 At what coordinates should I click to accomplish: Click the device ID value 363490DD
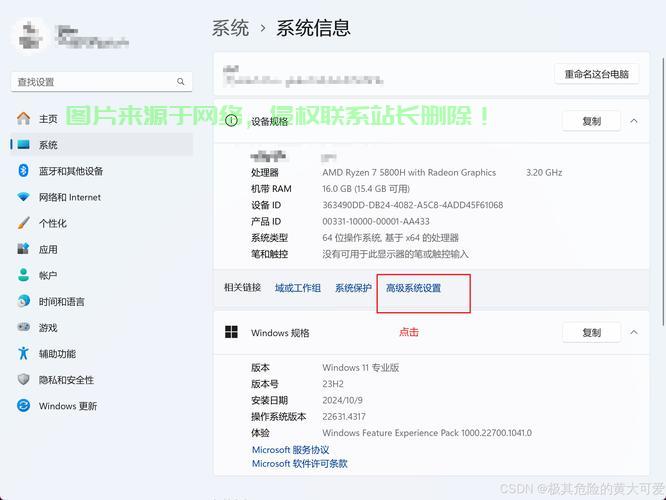412,205
